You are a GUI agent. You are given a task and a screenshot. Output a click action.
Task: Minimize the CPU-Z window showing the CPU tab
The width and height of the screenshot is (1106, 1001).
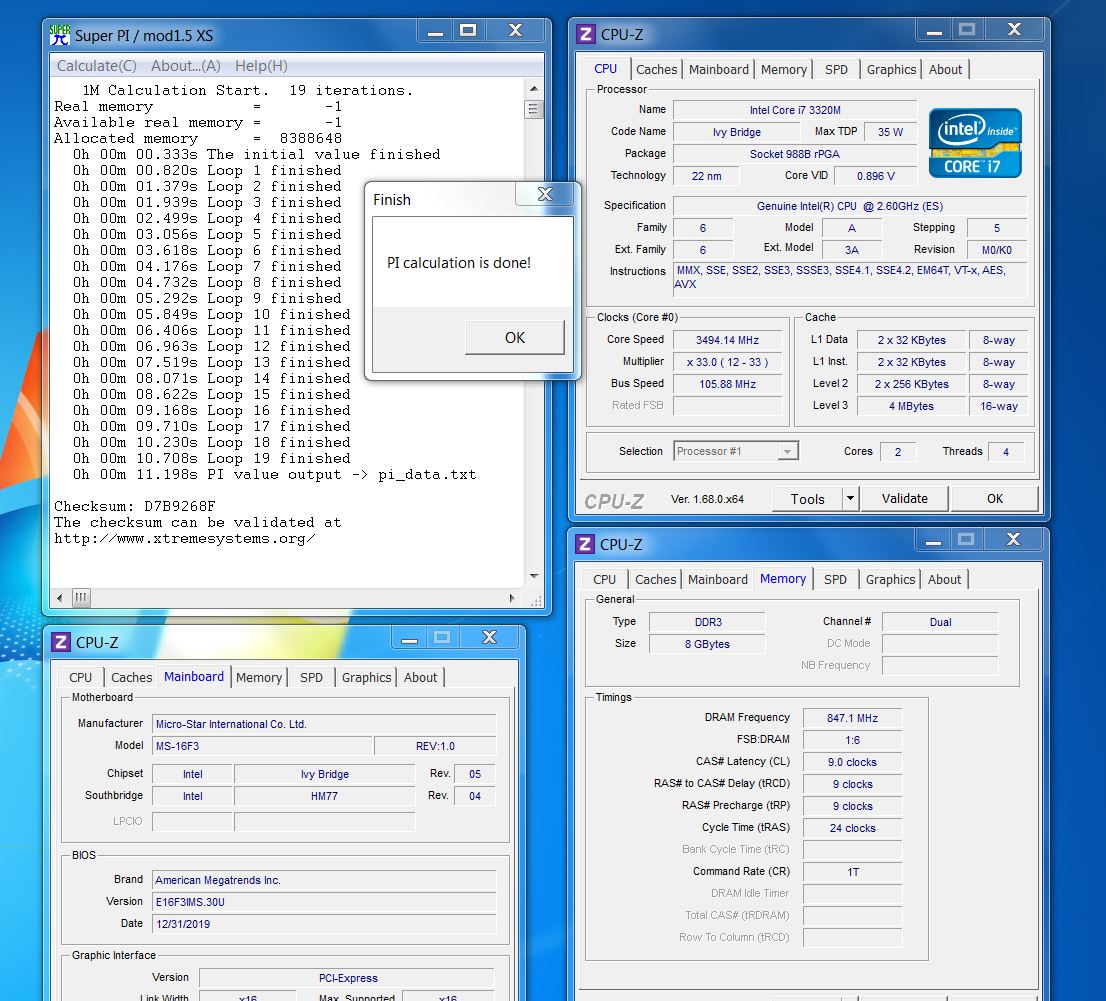[x=934, y=30]
